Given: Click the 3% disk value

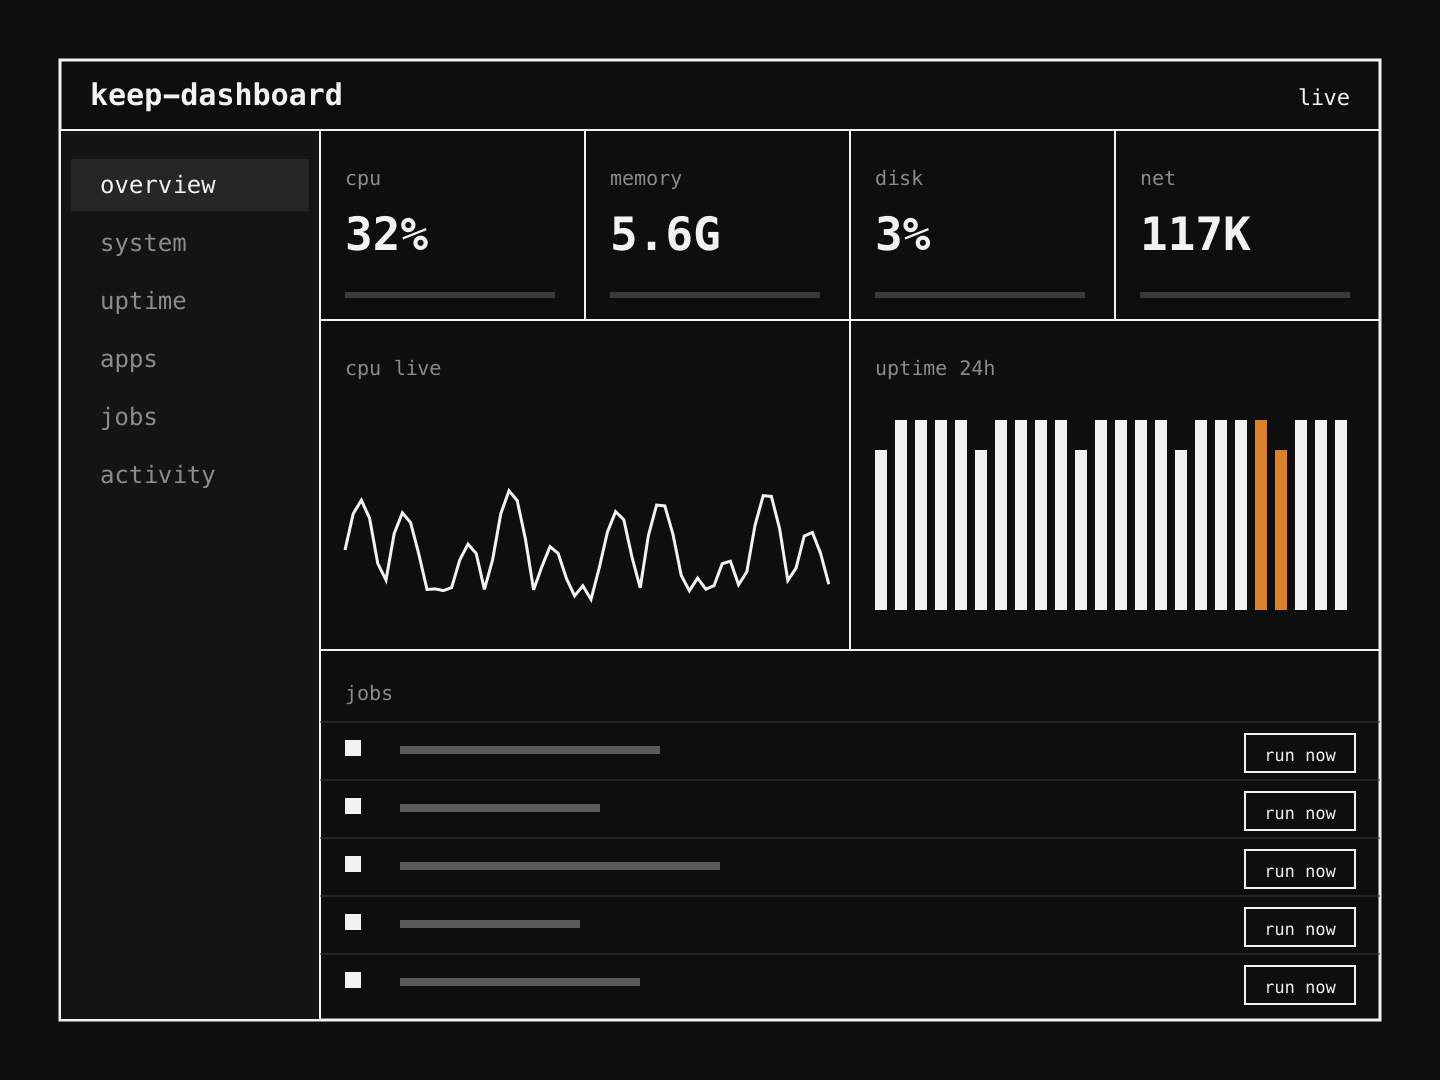Looking at the screenshot, I should [903, 235].
